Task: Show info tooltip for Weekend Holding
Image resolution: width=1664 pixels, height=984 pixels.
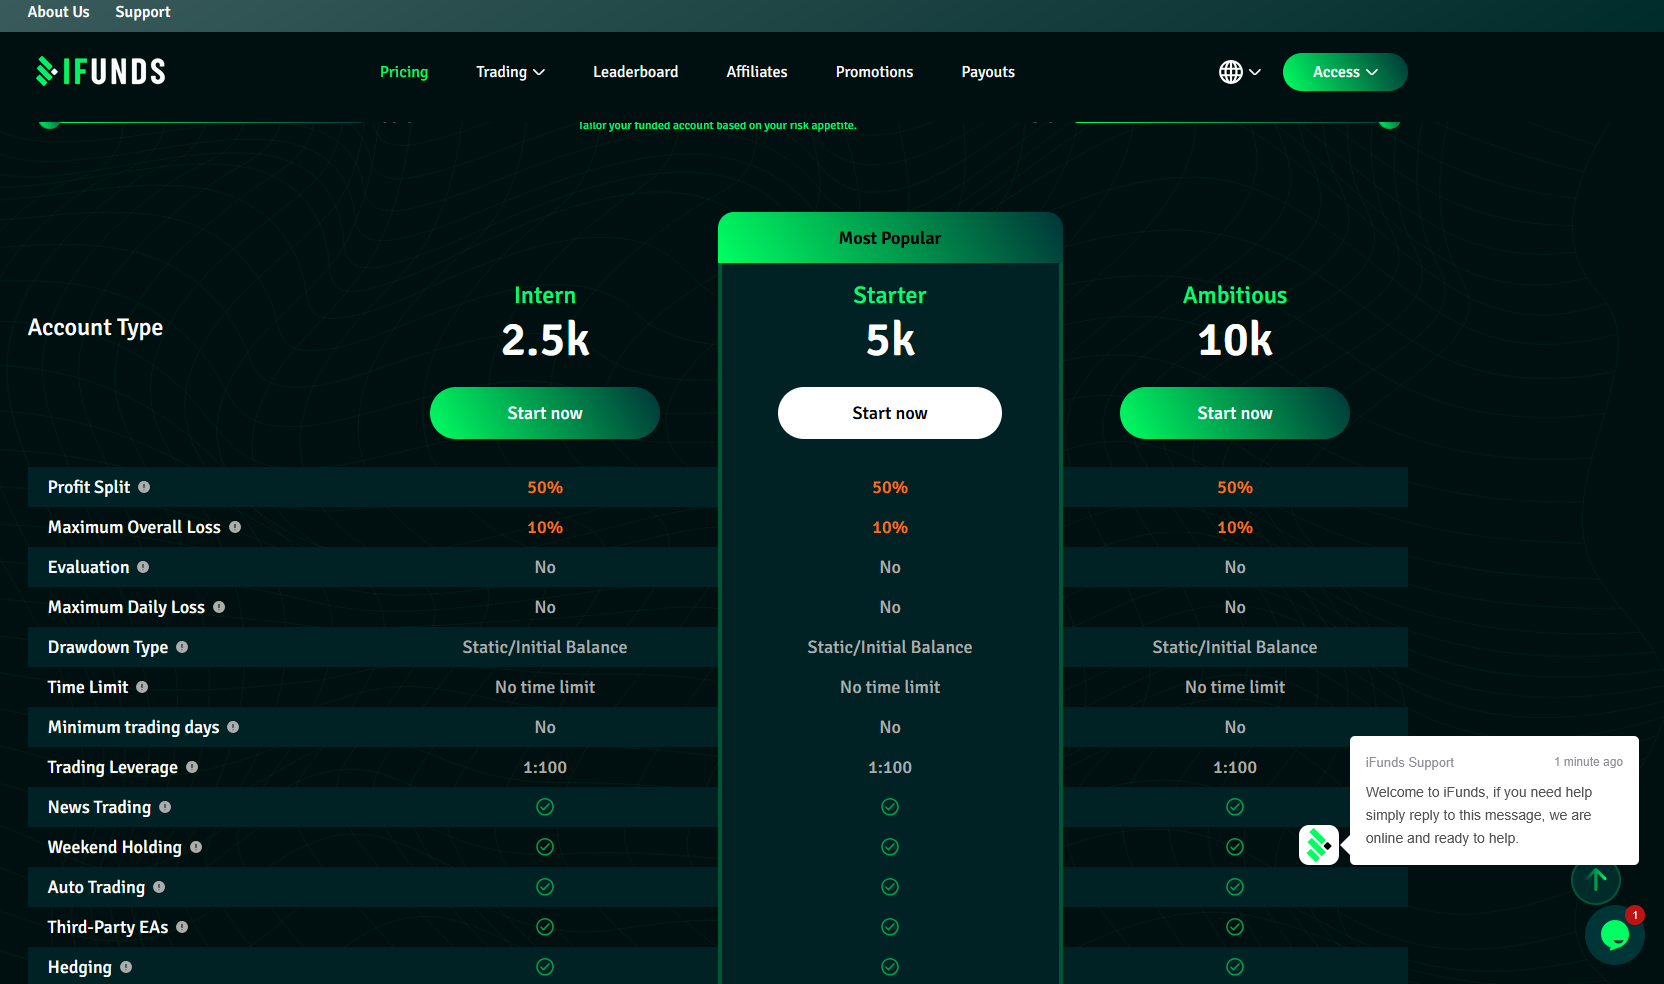Action: pyautogui.click(x=196, y=847)
